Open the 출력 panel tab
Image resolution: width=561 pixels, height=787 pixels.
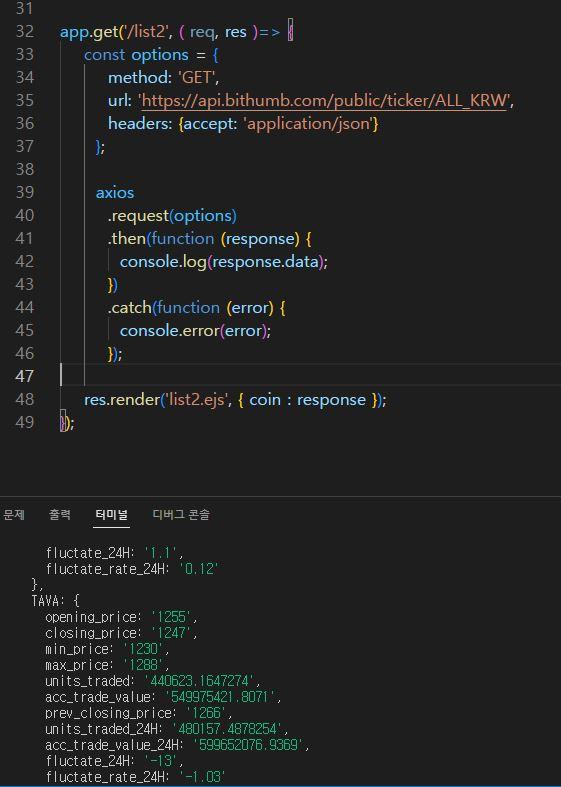click(60, 514)
